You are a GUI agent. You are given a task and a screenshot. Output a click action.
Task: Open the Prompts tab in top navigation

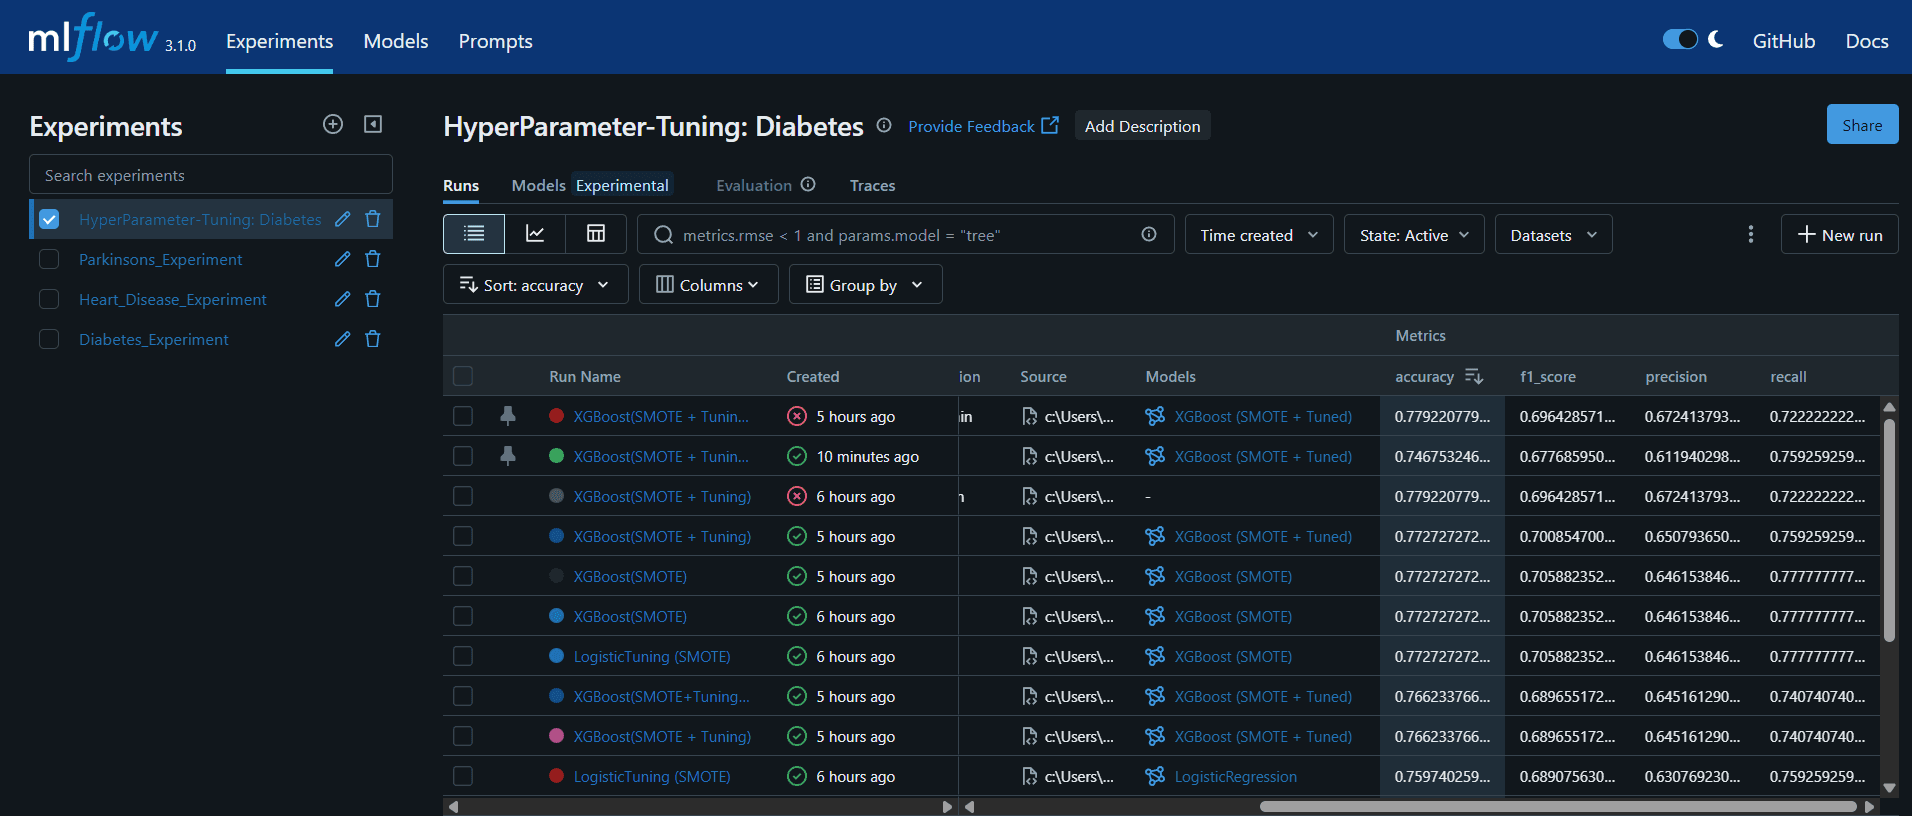pos(495,41)
